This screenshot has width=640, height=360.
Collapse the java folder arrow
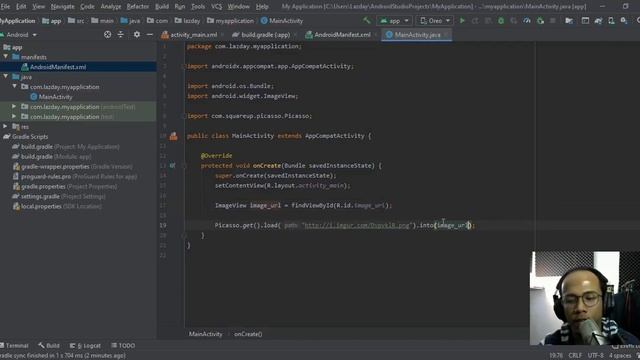[x=6, y=76]
